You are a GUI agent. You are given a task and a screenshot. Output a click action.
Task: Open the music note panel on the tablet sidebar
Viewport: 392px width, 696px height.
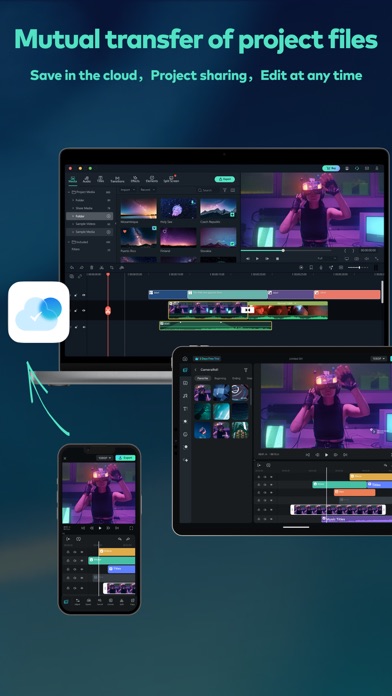[x=185, y=395]
